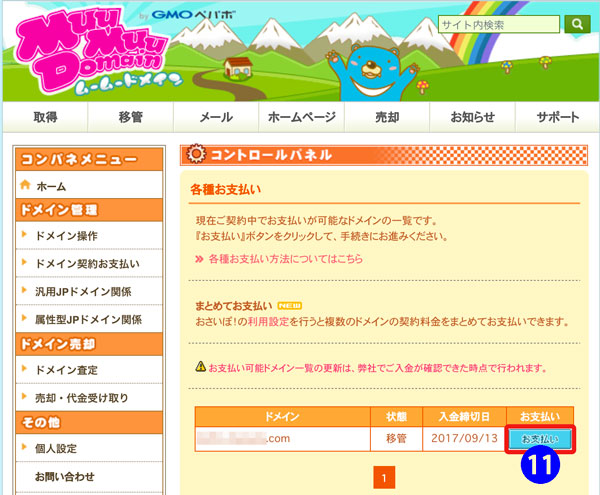Click the arrow icon beside 個人設定

tap(24, 446)
